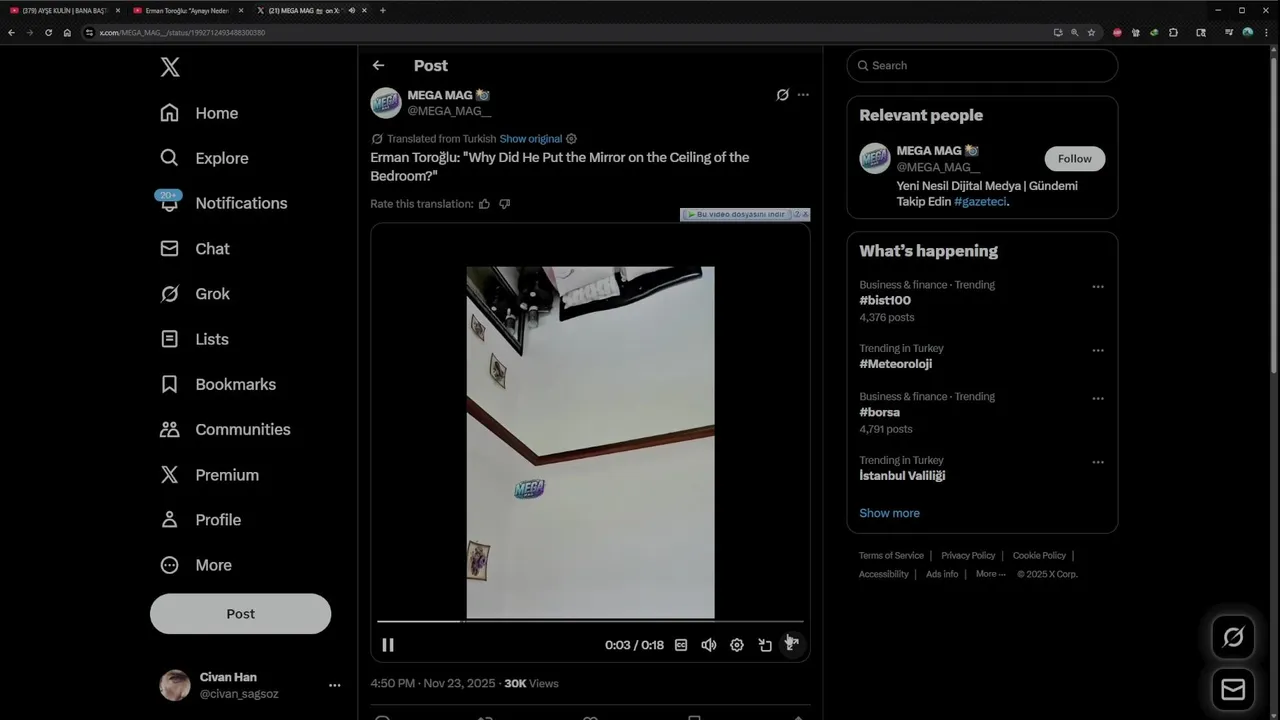Go to Home in the sidebar
The image size is (1280, 720).
pos(199,113)
